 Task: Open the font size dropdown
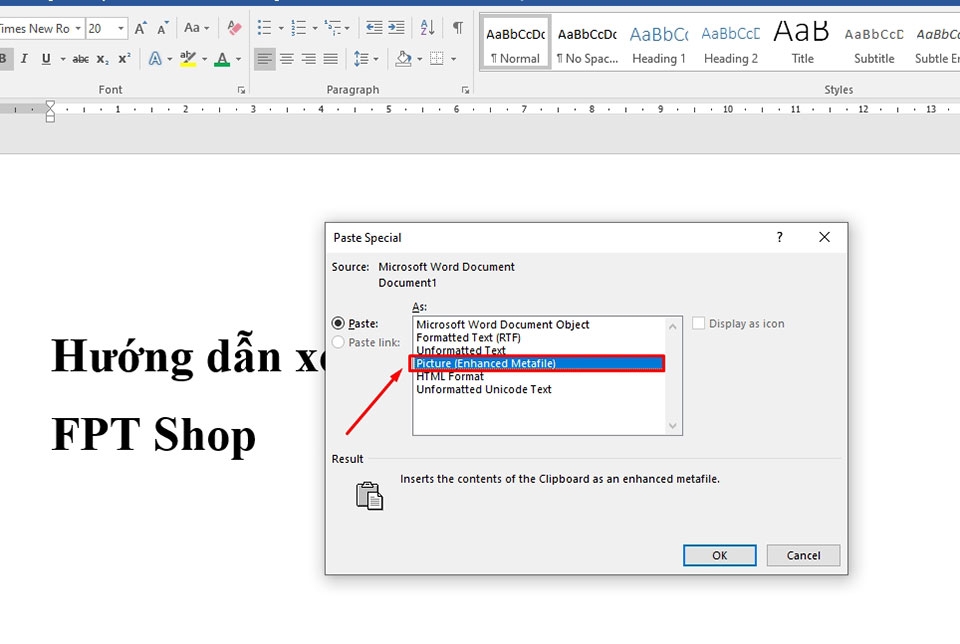[x=121, y=29]
